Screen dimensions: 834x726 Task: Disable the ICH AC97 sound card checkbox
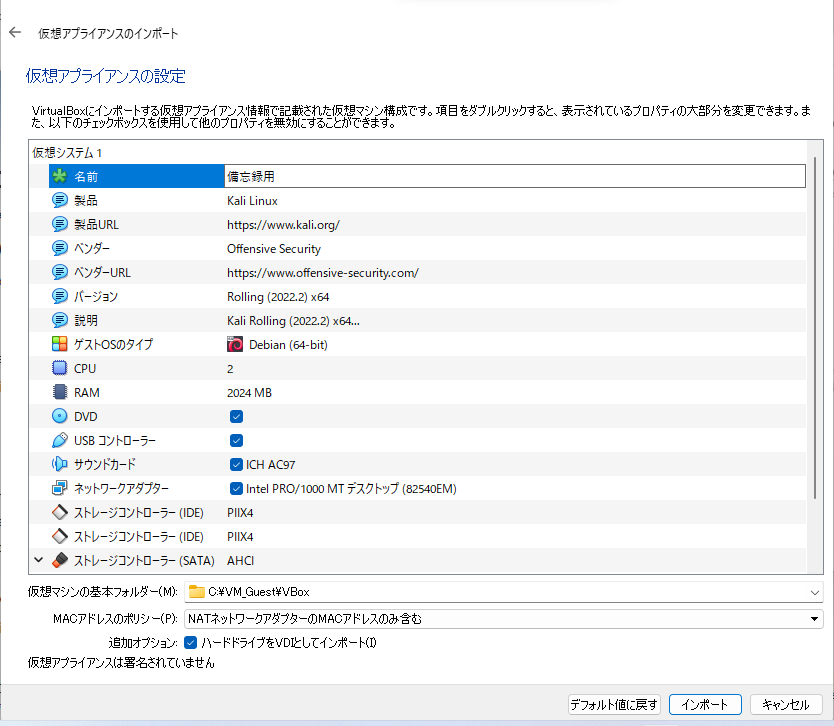click(237, 464)
